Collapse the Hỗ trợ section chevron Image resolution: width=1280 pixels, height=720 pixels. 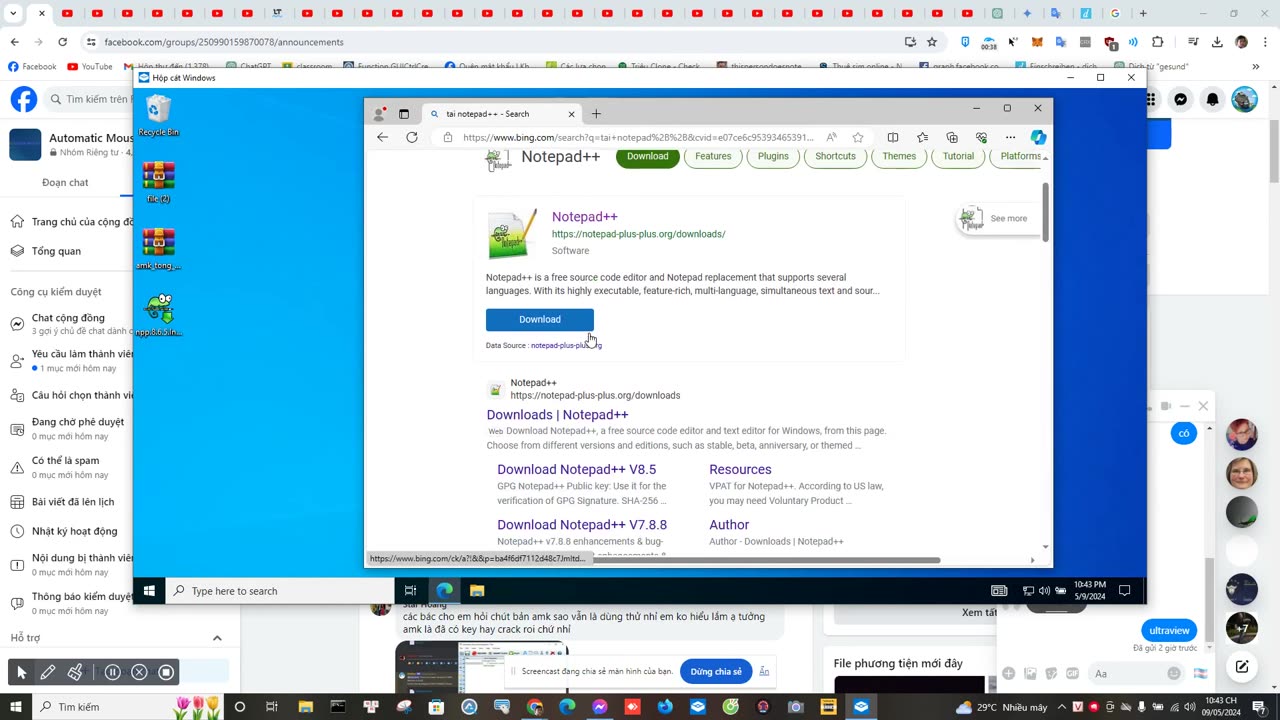pos(217,638)
